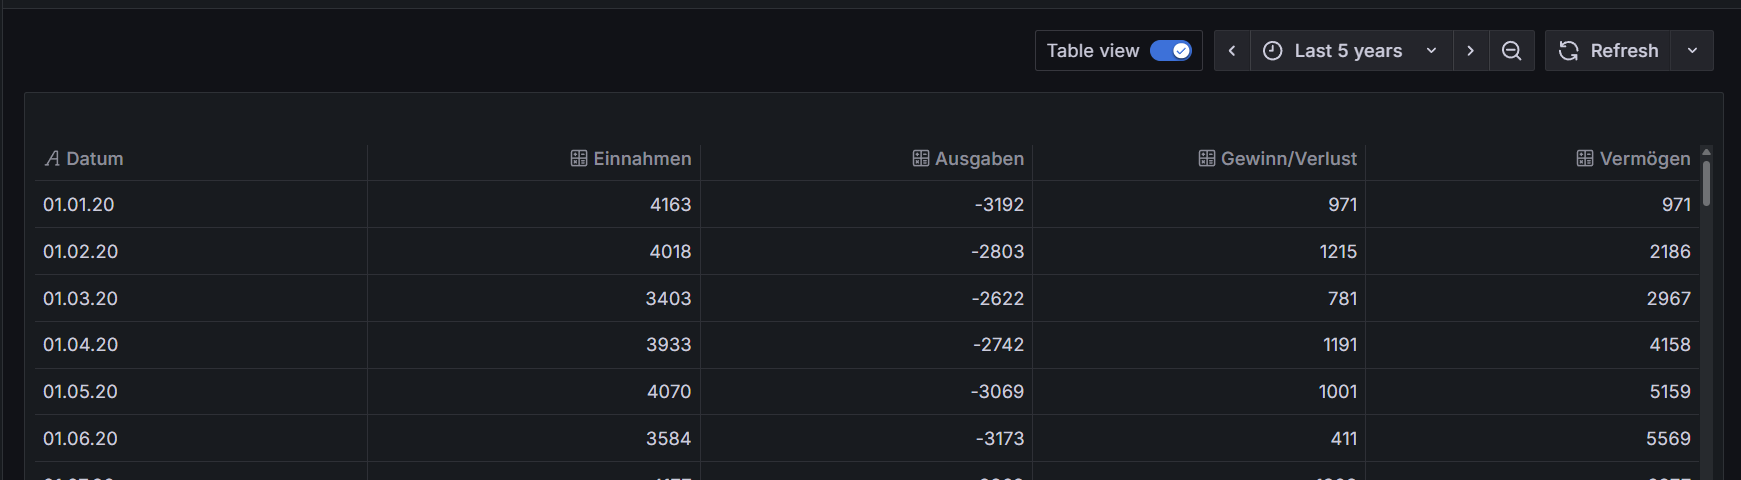1741x480 pixels.
Task: Click Vermögen cell showing 5569
Action: pos(1668,439)
